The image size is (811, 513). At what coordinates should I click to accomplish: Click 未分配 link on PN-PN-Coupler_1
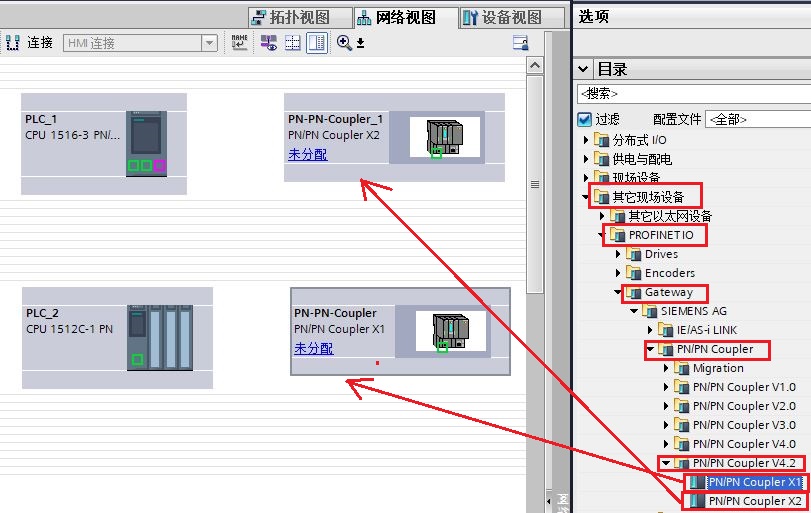[308, 154]
